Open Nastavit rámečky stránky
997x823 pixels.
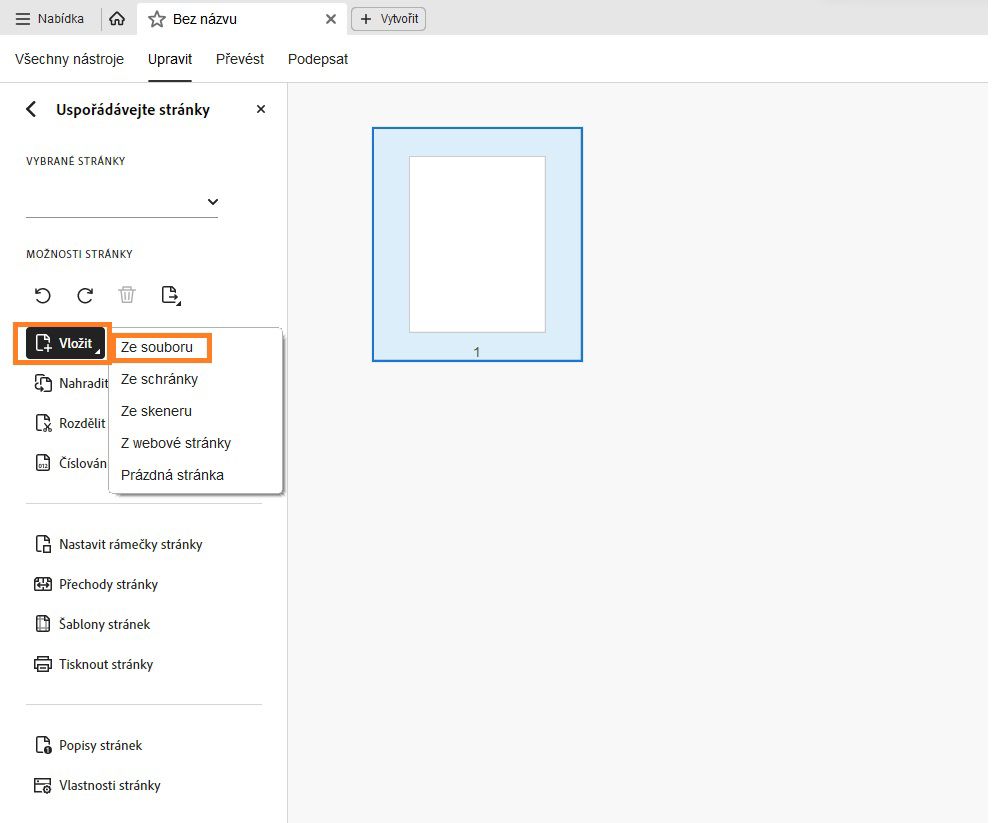(x=118, y=544)
